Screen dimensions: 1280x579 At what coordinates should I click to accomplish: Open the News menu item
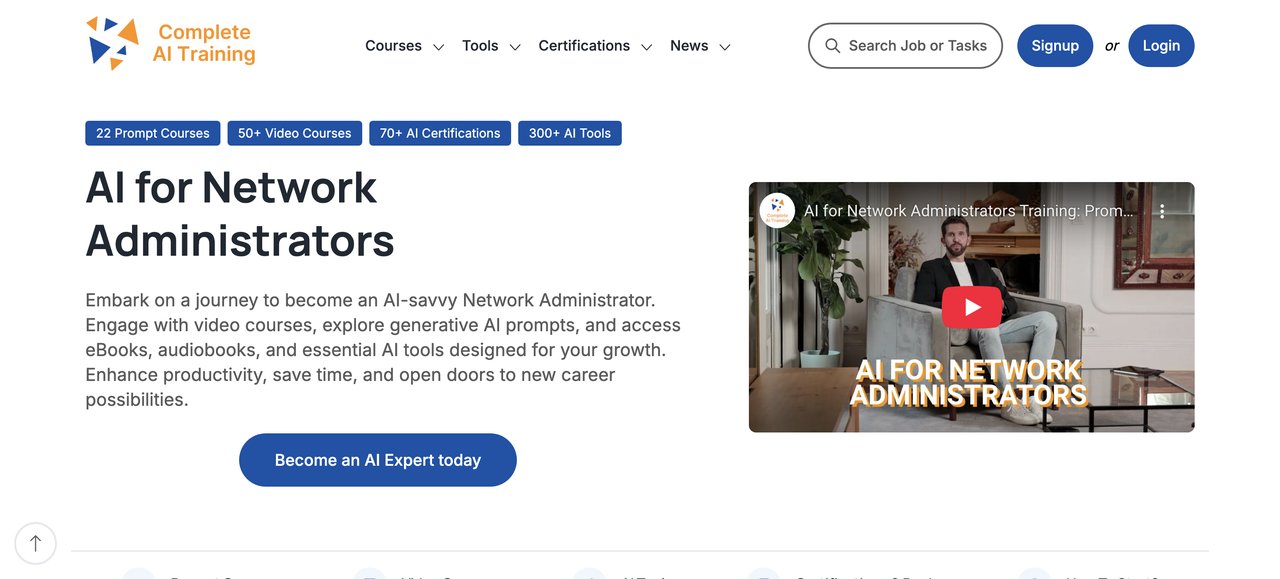689,46
